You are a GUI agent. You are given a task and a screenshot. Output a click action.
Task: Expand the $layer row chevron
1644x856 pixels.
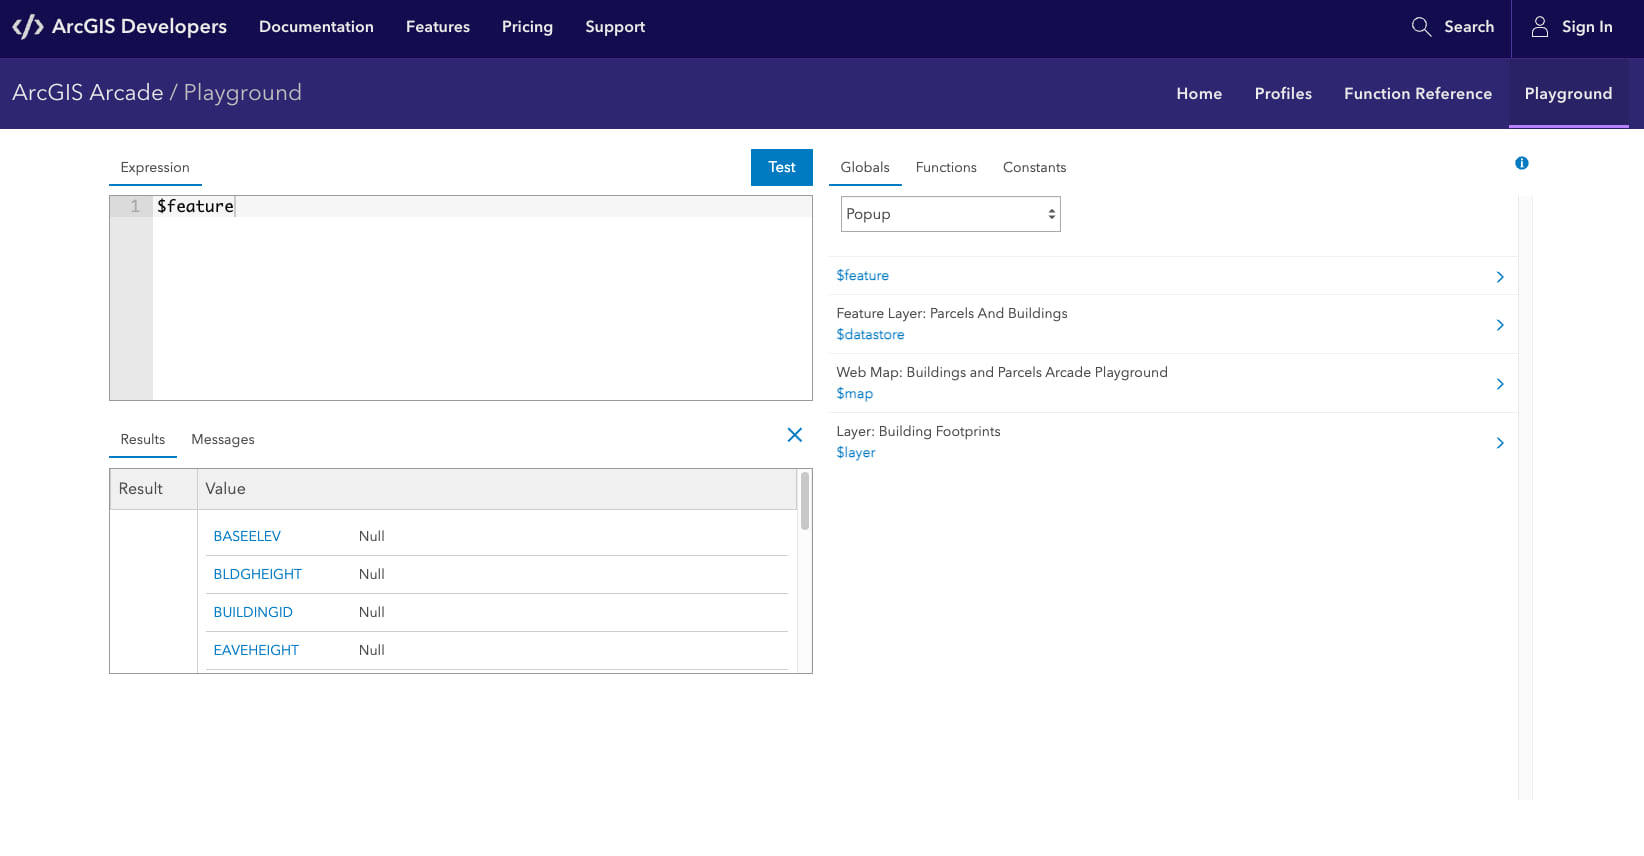1500,443
